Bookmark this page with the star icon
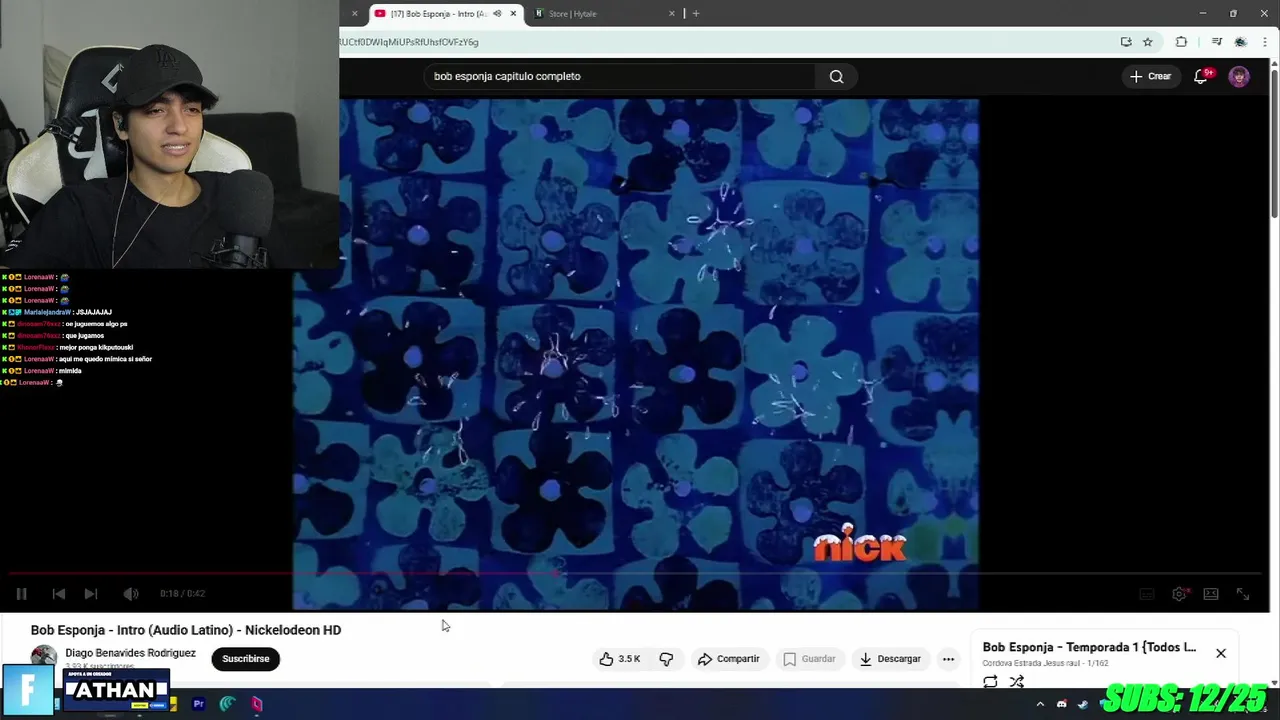 (x=1148, y=42)
